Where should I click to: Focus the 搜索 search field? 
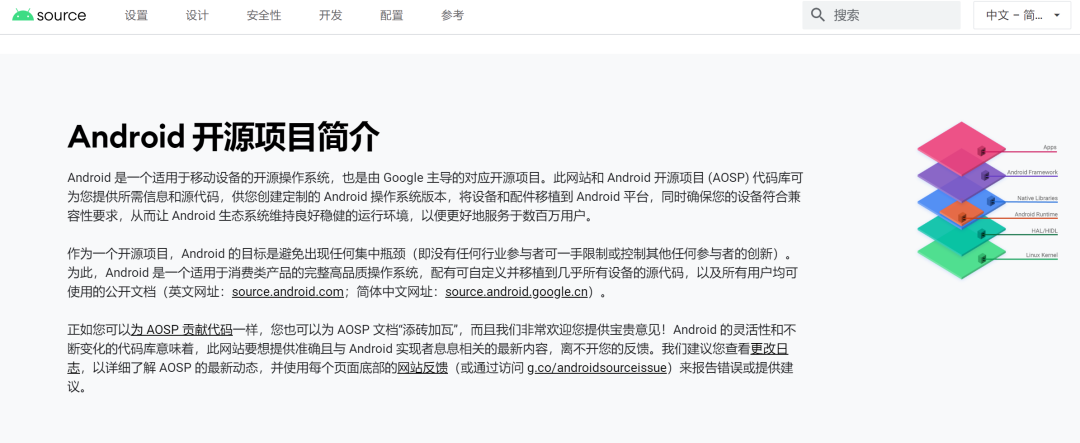[881, 15]
